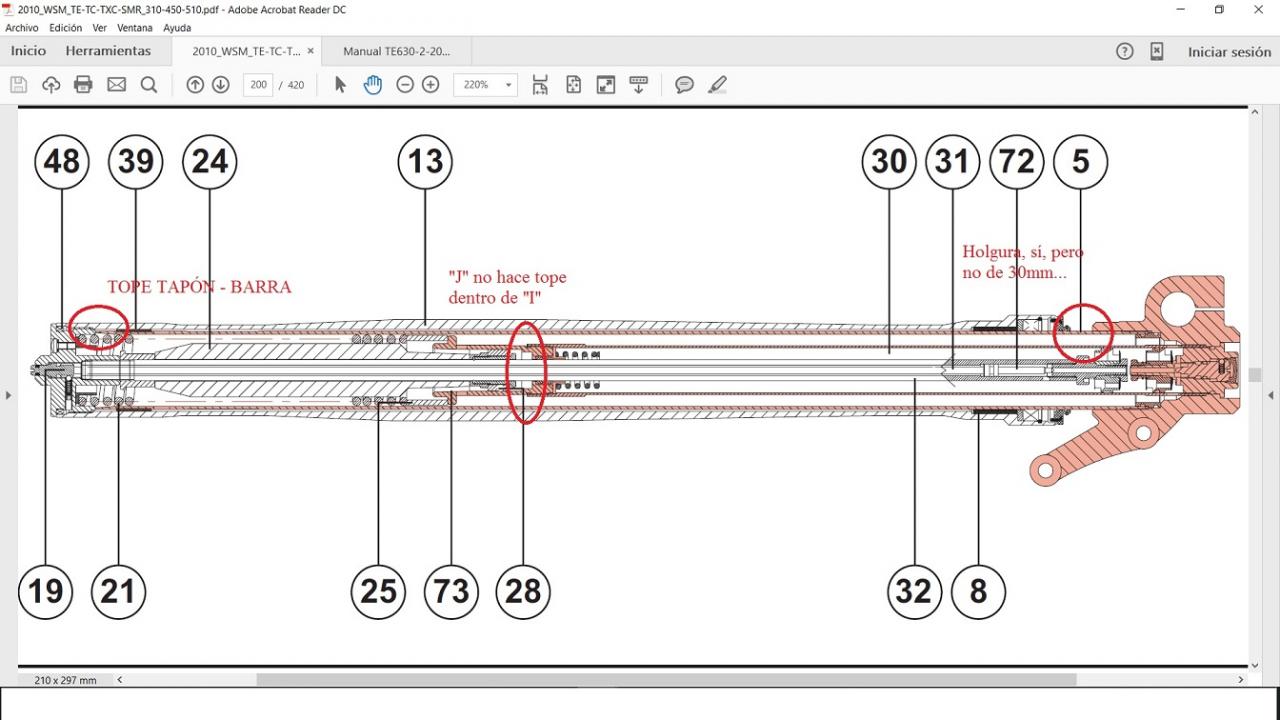Open the Ayuda menu

pos(177,28)
